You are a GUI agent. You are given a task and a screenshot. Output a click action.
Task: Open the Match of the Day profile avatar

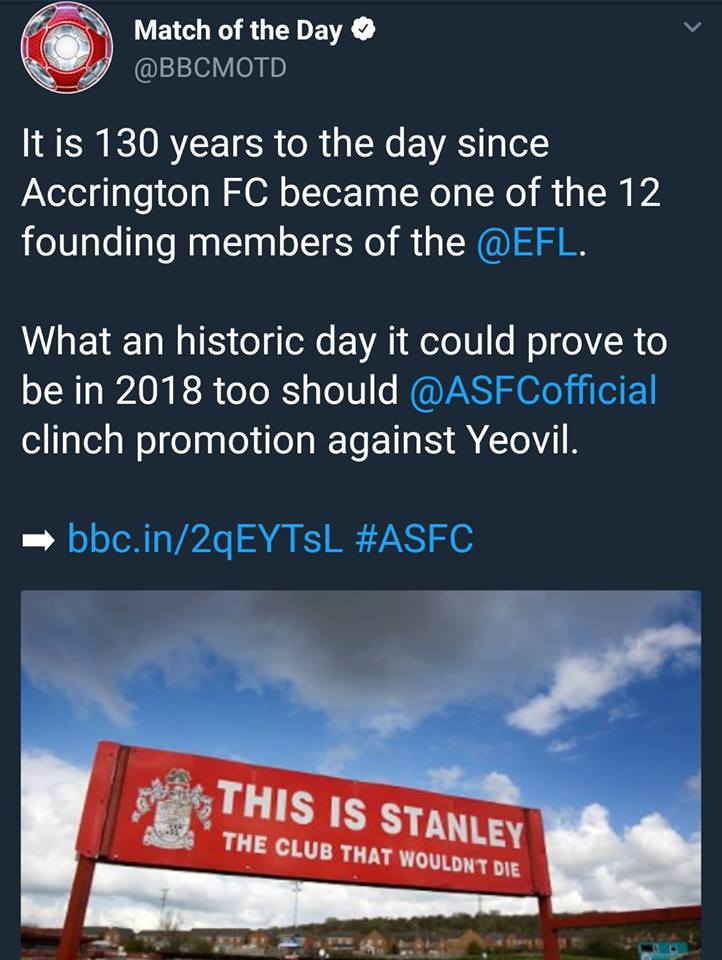pyautogui.click(x=67, y=48)
